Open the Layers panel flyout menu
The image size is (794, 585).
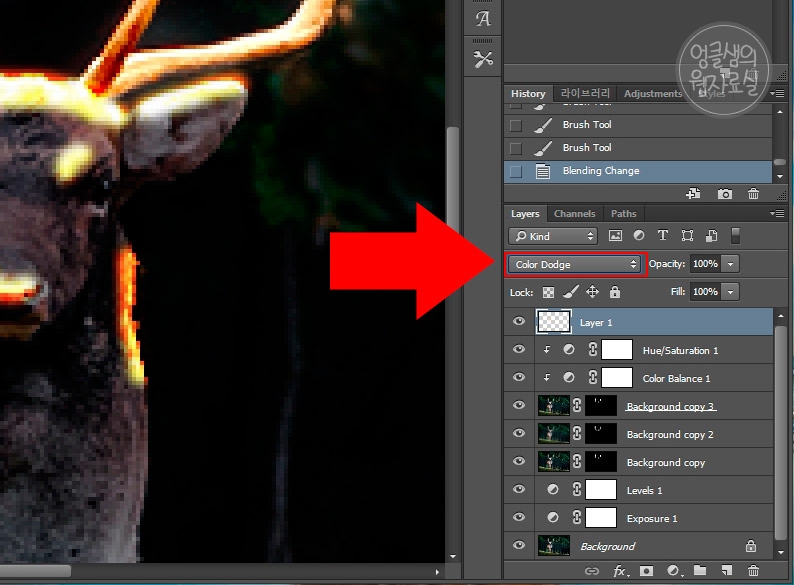777,214
